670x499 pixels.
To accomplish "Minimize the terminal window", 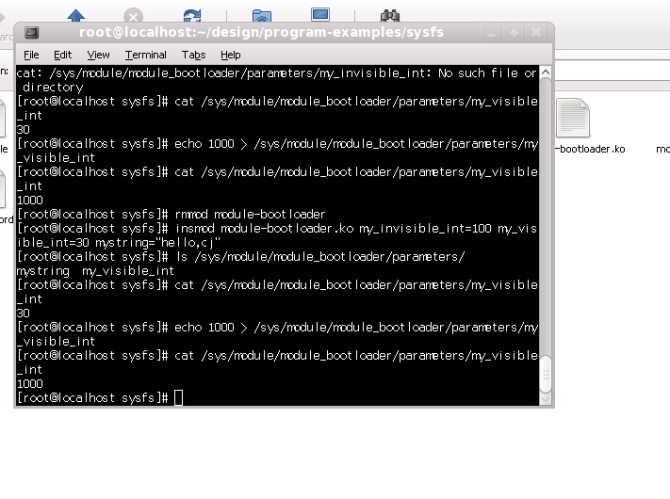I will coord(491,33).
